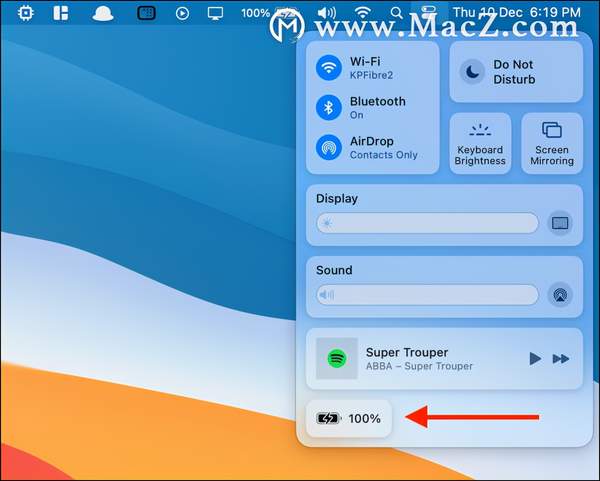Open Keyboard Brightness control
The height and width of the screenshot is (481, 600).
click(x=480, y=144)
